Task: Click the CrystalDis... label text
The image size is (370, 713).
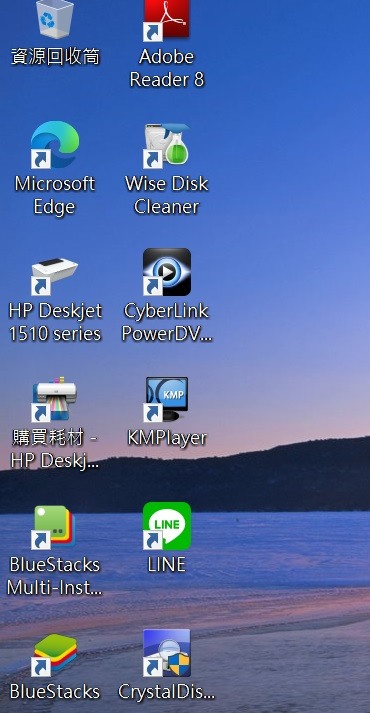Action: (x=167, y=692)
